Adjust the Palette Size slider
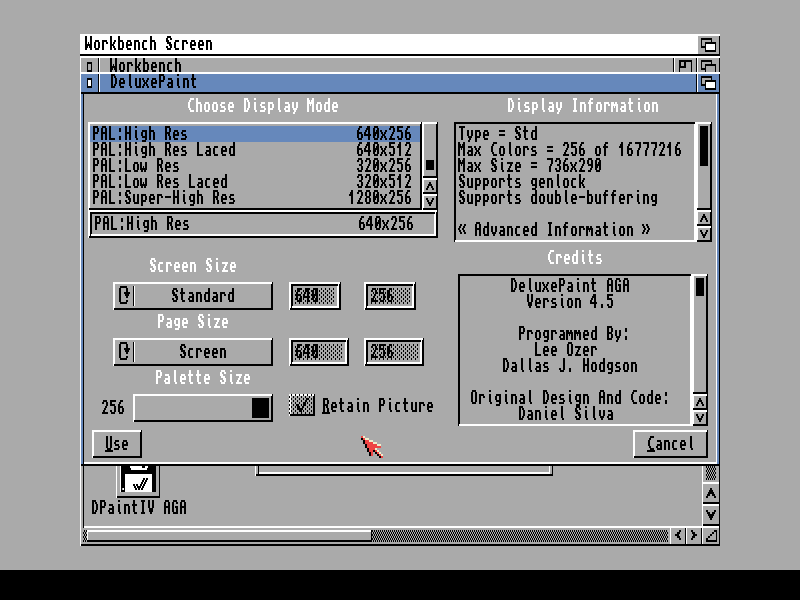Screen dimensions: 800x600 coord(203,408)
